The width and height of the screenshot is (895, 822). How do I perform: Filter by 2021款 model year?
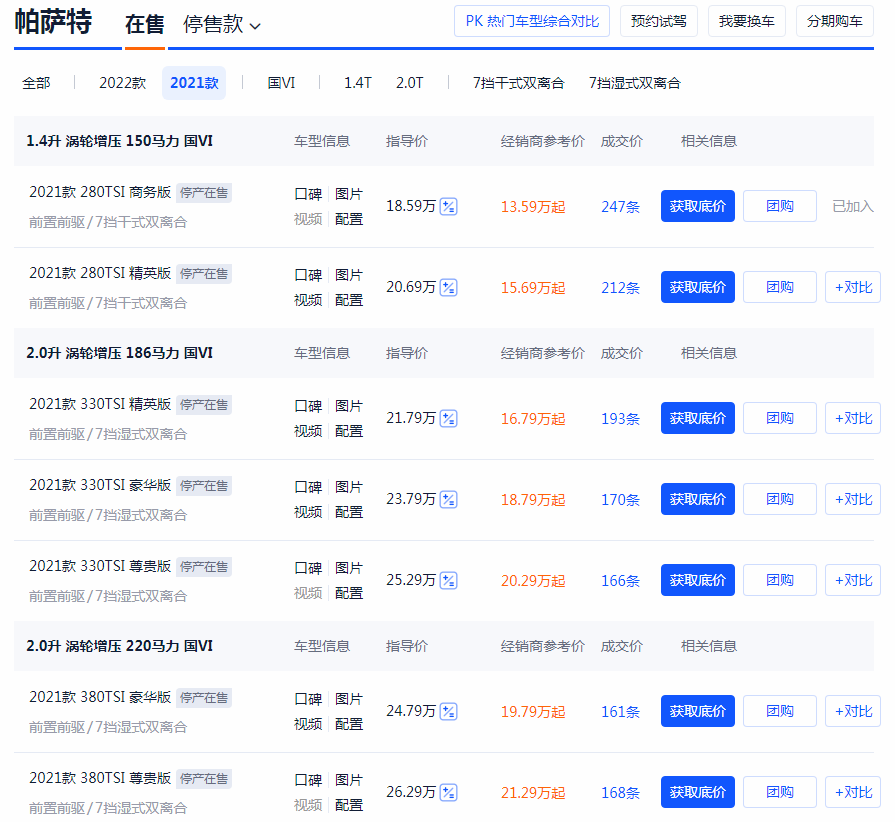[x=194, y=83]
